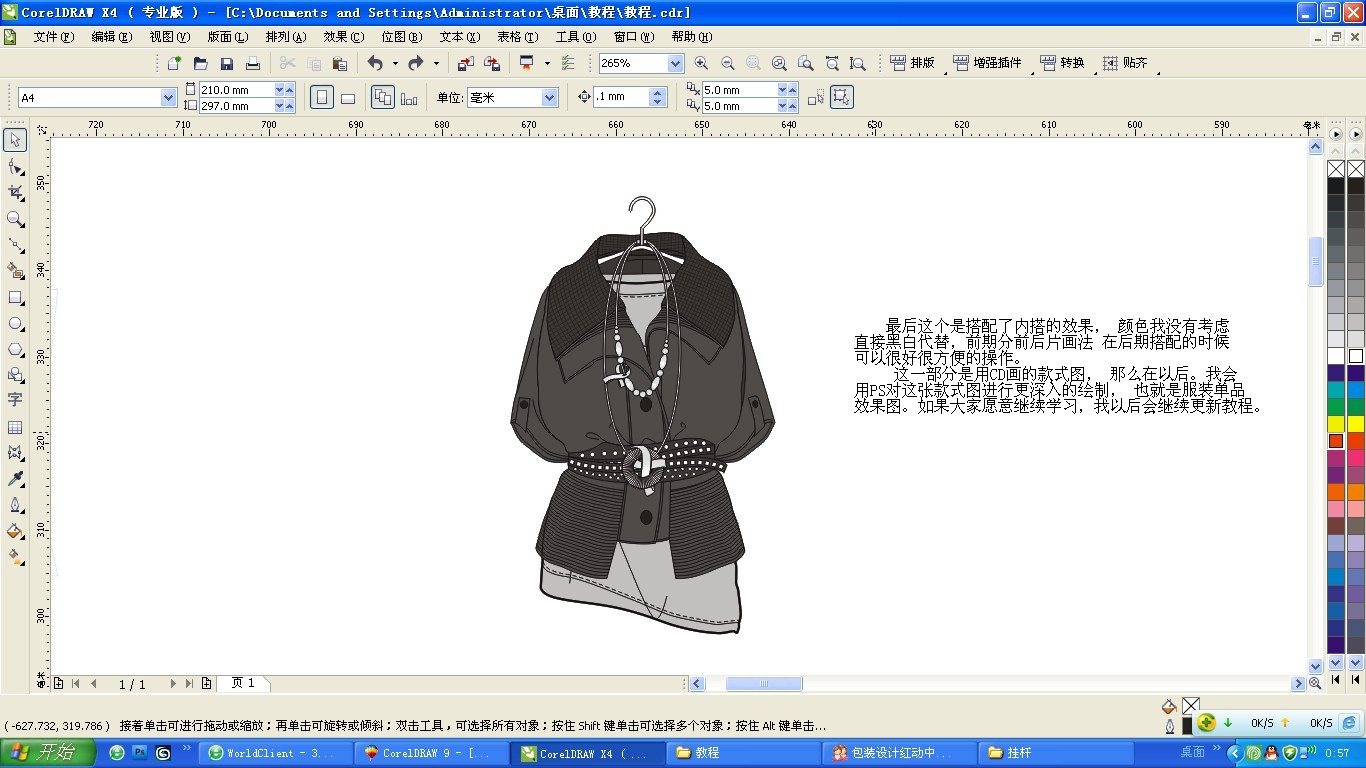
Task: Click the nudge offset input field
Action: coord(621,97)
